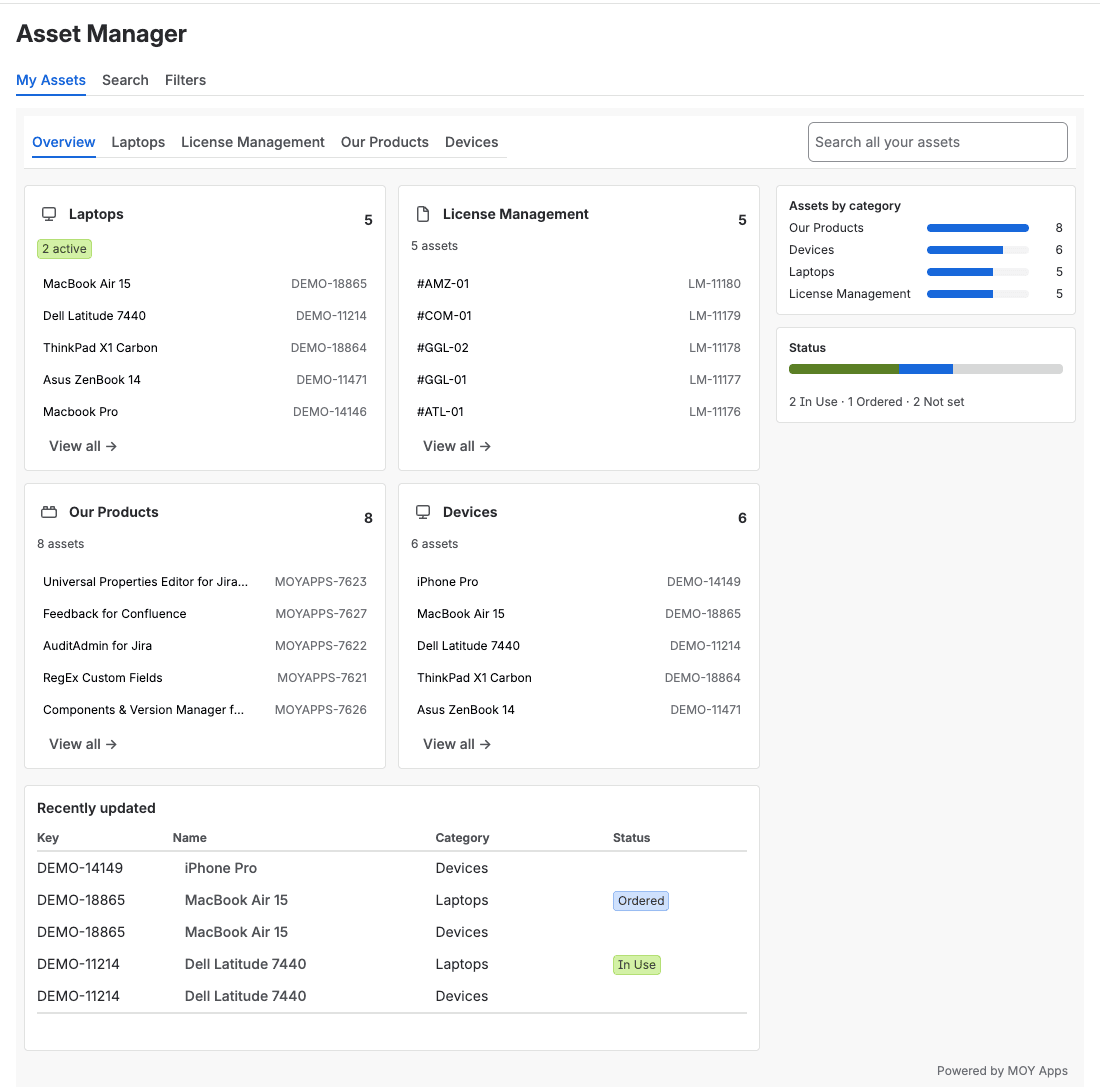Select the #AMZ-01 license row
This screenshot has width=1100, height=1091.
[x=579, y=284]
